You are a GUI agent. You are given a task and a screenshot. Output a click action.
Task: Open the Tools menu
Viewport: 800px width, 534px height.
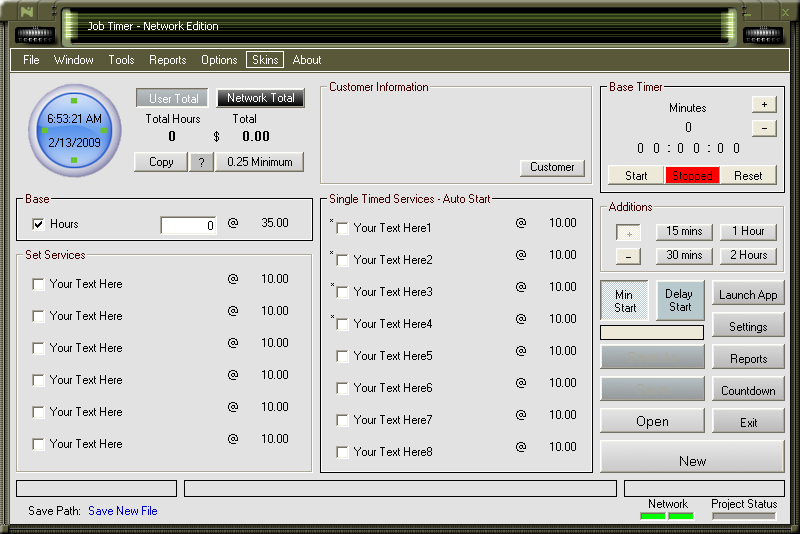121,60
